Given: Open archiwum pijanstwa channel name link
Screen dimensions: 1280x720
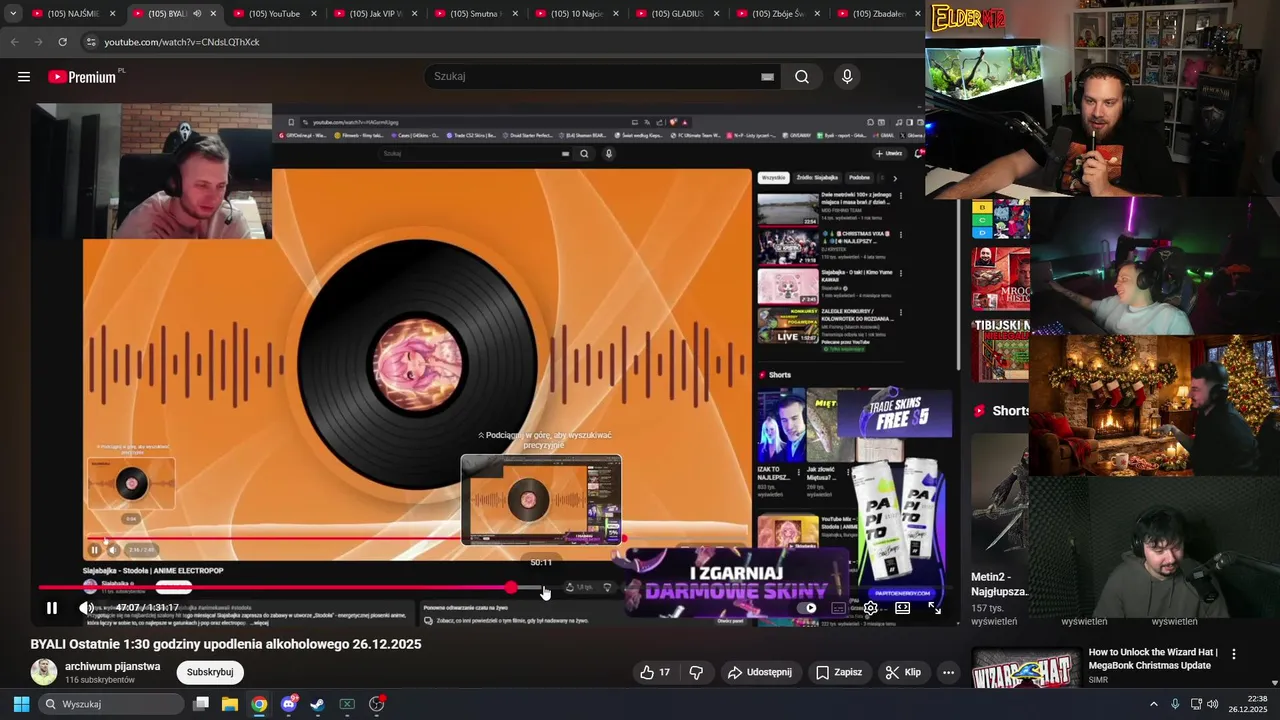Looking at the screenshot, I should [112, 666].
